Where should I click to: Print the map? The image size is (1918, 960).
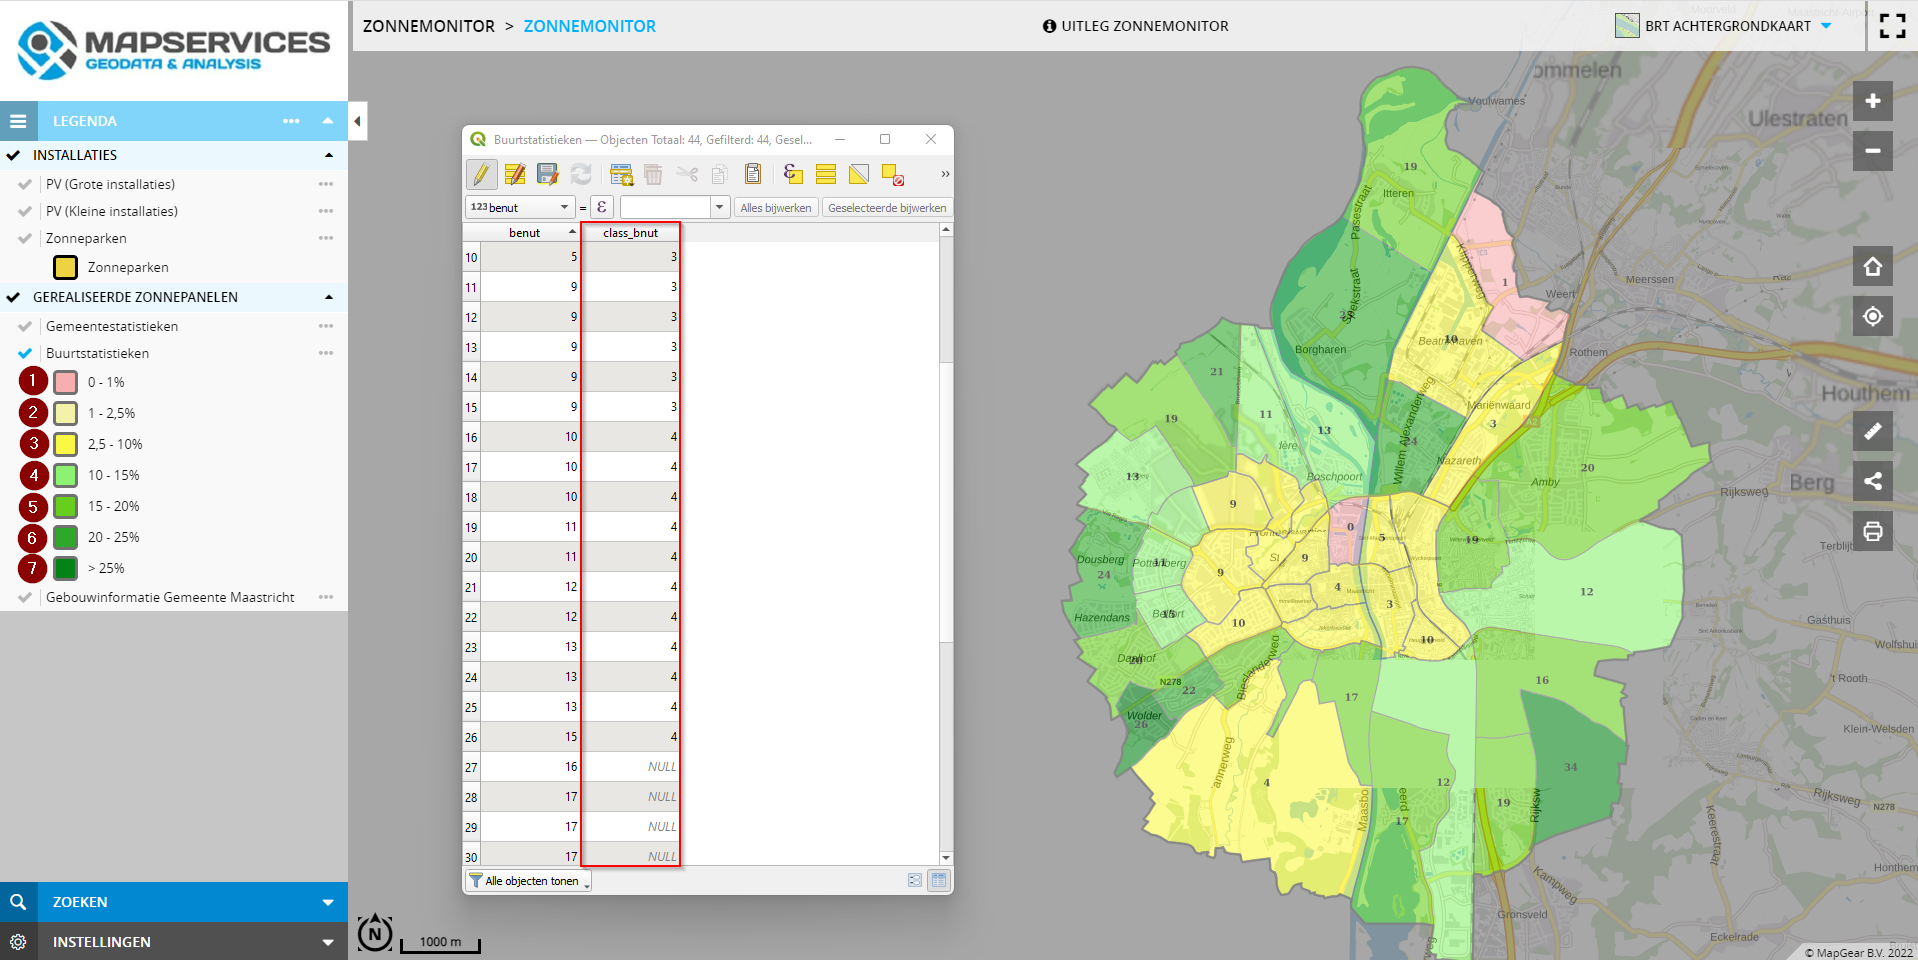[x=1873, y=531]
